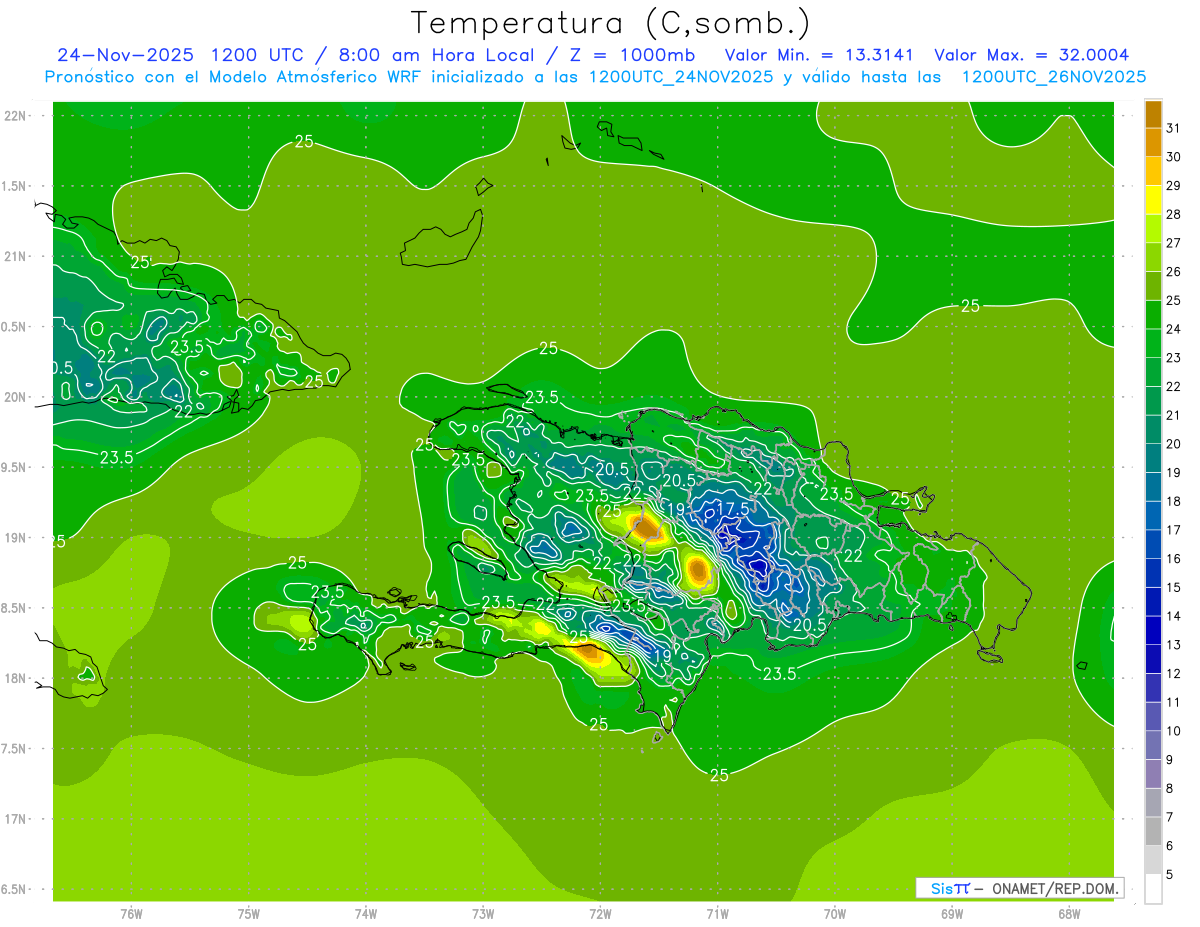
Task: Click the 74W longitude axis label
Action: [366, 913]
